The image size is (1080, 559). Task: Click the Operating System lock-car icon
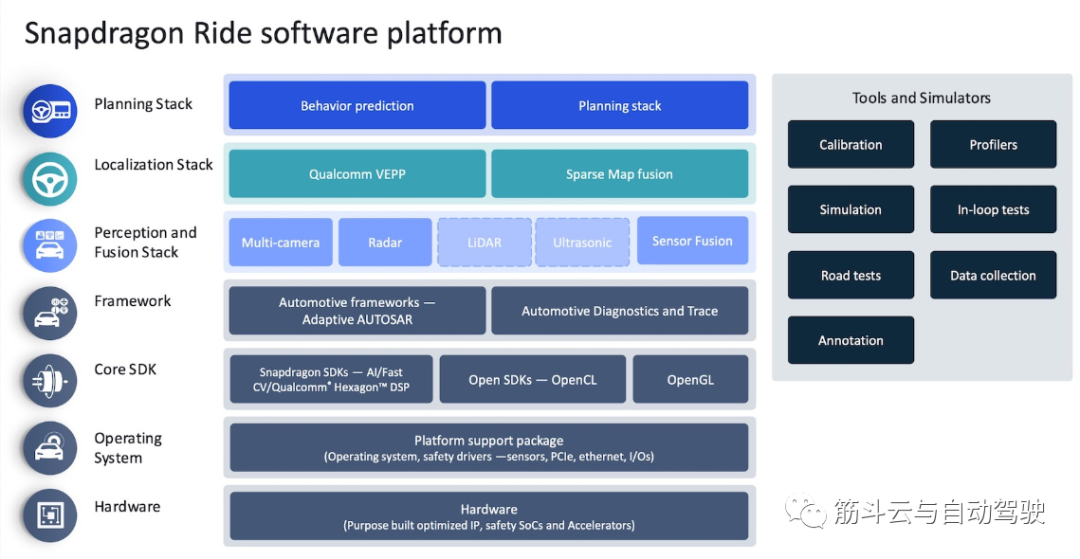50,448
